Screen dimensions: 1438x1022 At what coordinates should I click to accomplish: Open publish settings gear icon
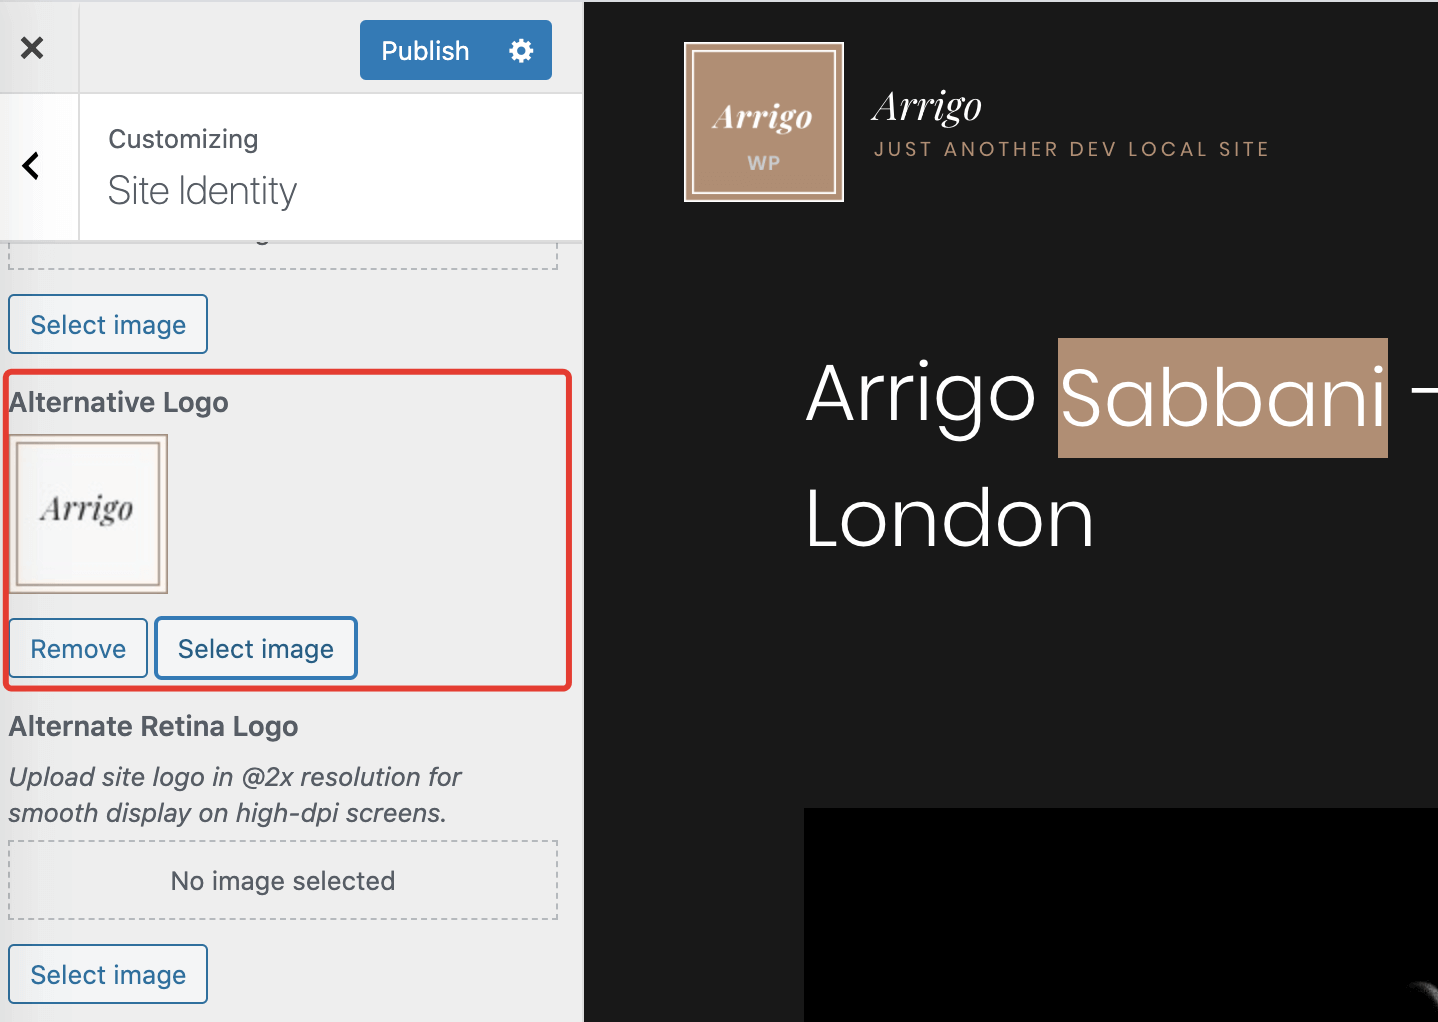click(x=521, y=51)
